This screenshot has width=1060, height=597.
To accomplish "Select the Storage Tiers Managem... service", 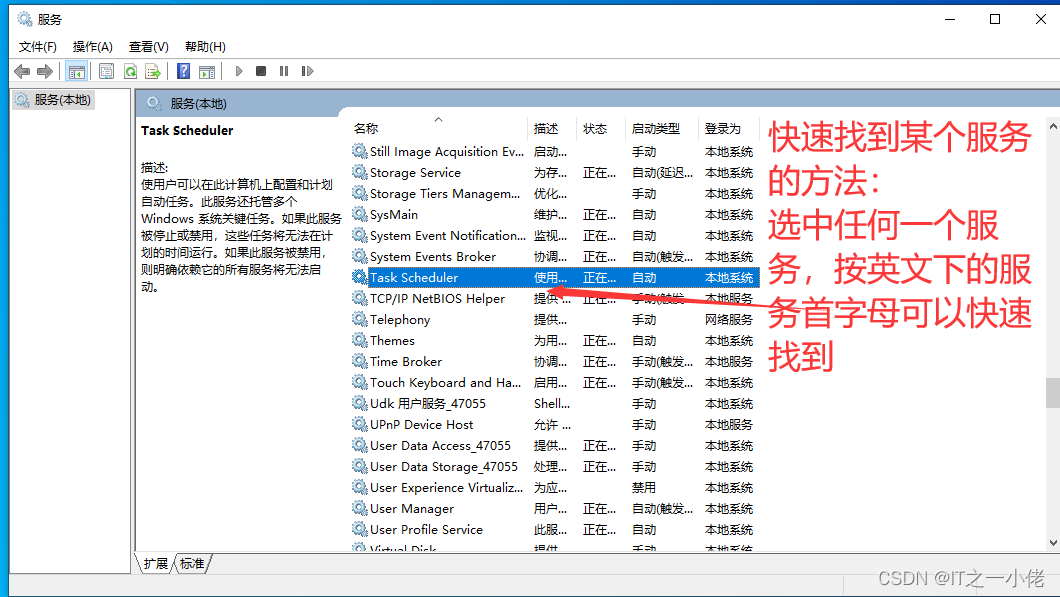I will 445,193.
